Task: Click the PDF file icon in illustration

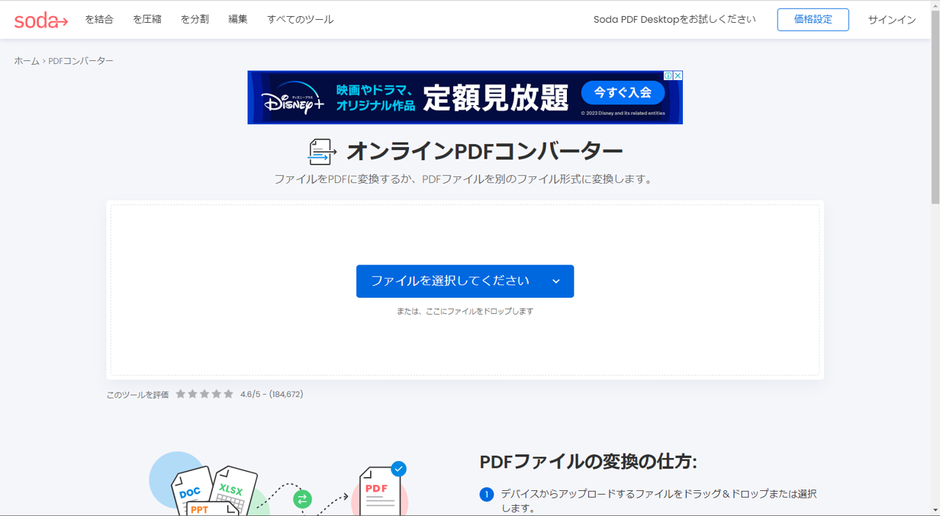Action: pyautogui.click(x=379, y=491)
